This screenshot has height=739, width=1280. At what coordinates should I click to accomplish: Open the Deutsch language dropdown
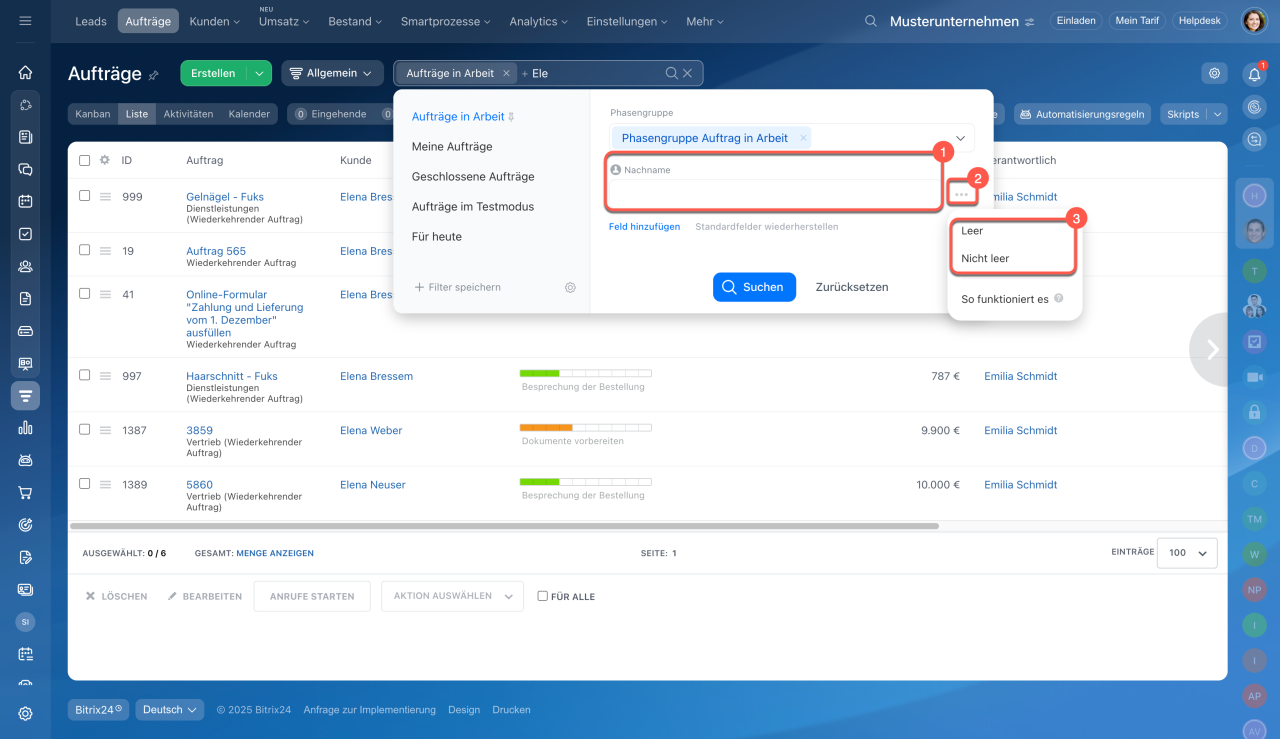170,710
